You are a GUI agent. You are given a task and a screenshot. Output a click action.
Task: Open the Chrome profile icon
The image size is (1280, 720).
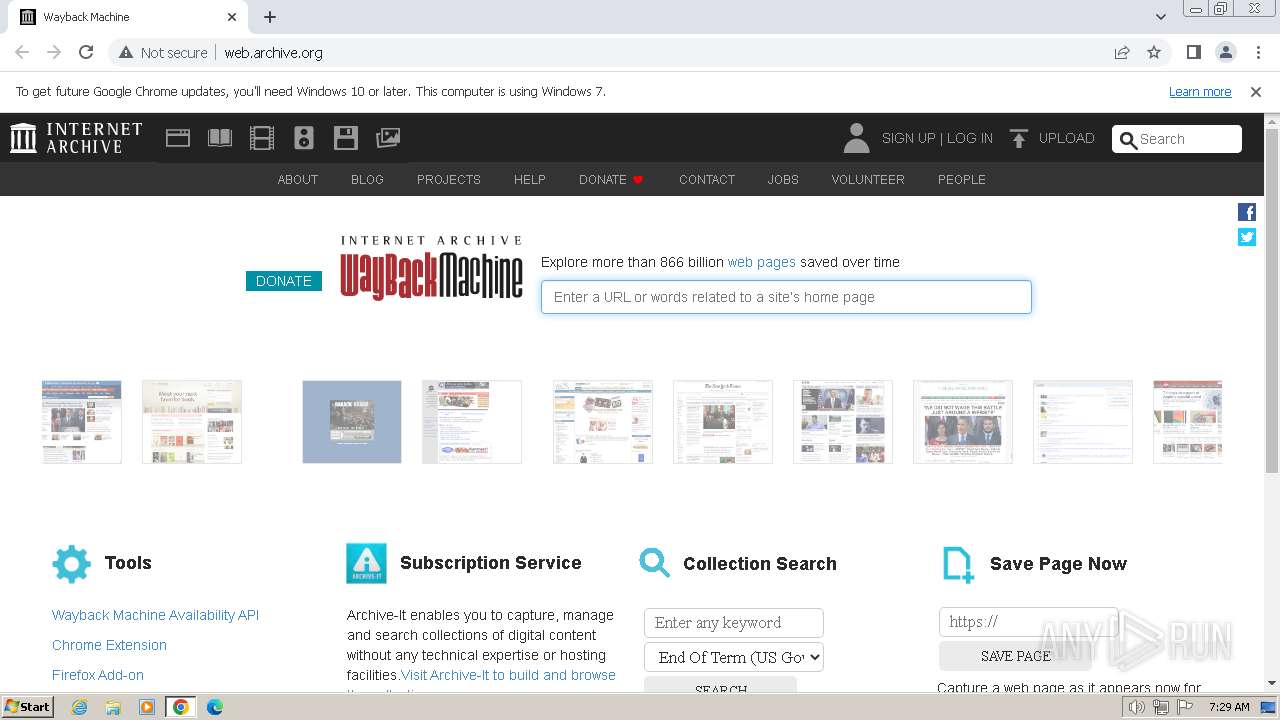[x=1225, y=52]
